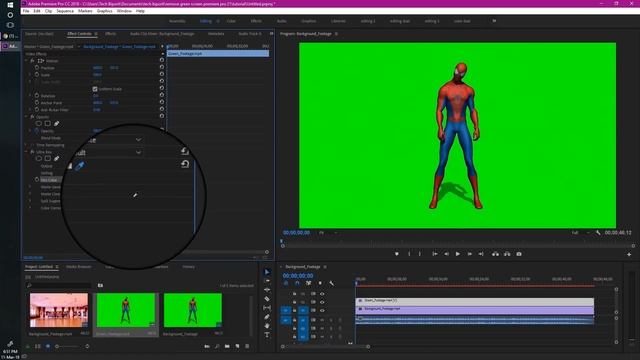Screen dimensions: 640x360
Task: Create ellipse mask under Ultra Key
Action: pyautogui.click(x=39, y=158)
